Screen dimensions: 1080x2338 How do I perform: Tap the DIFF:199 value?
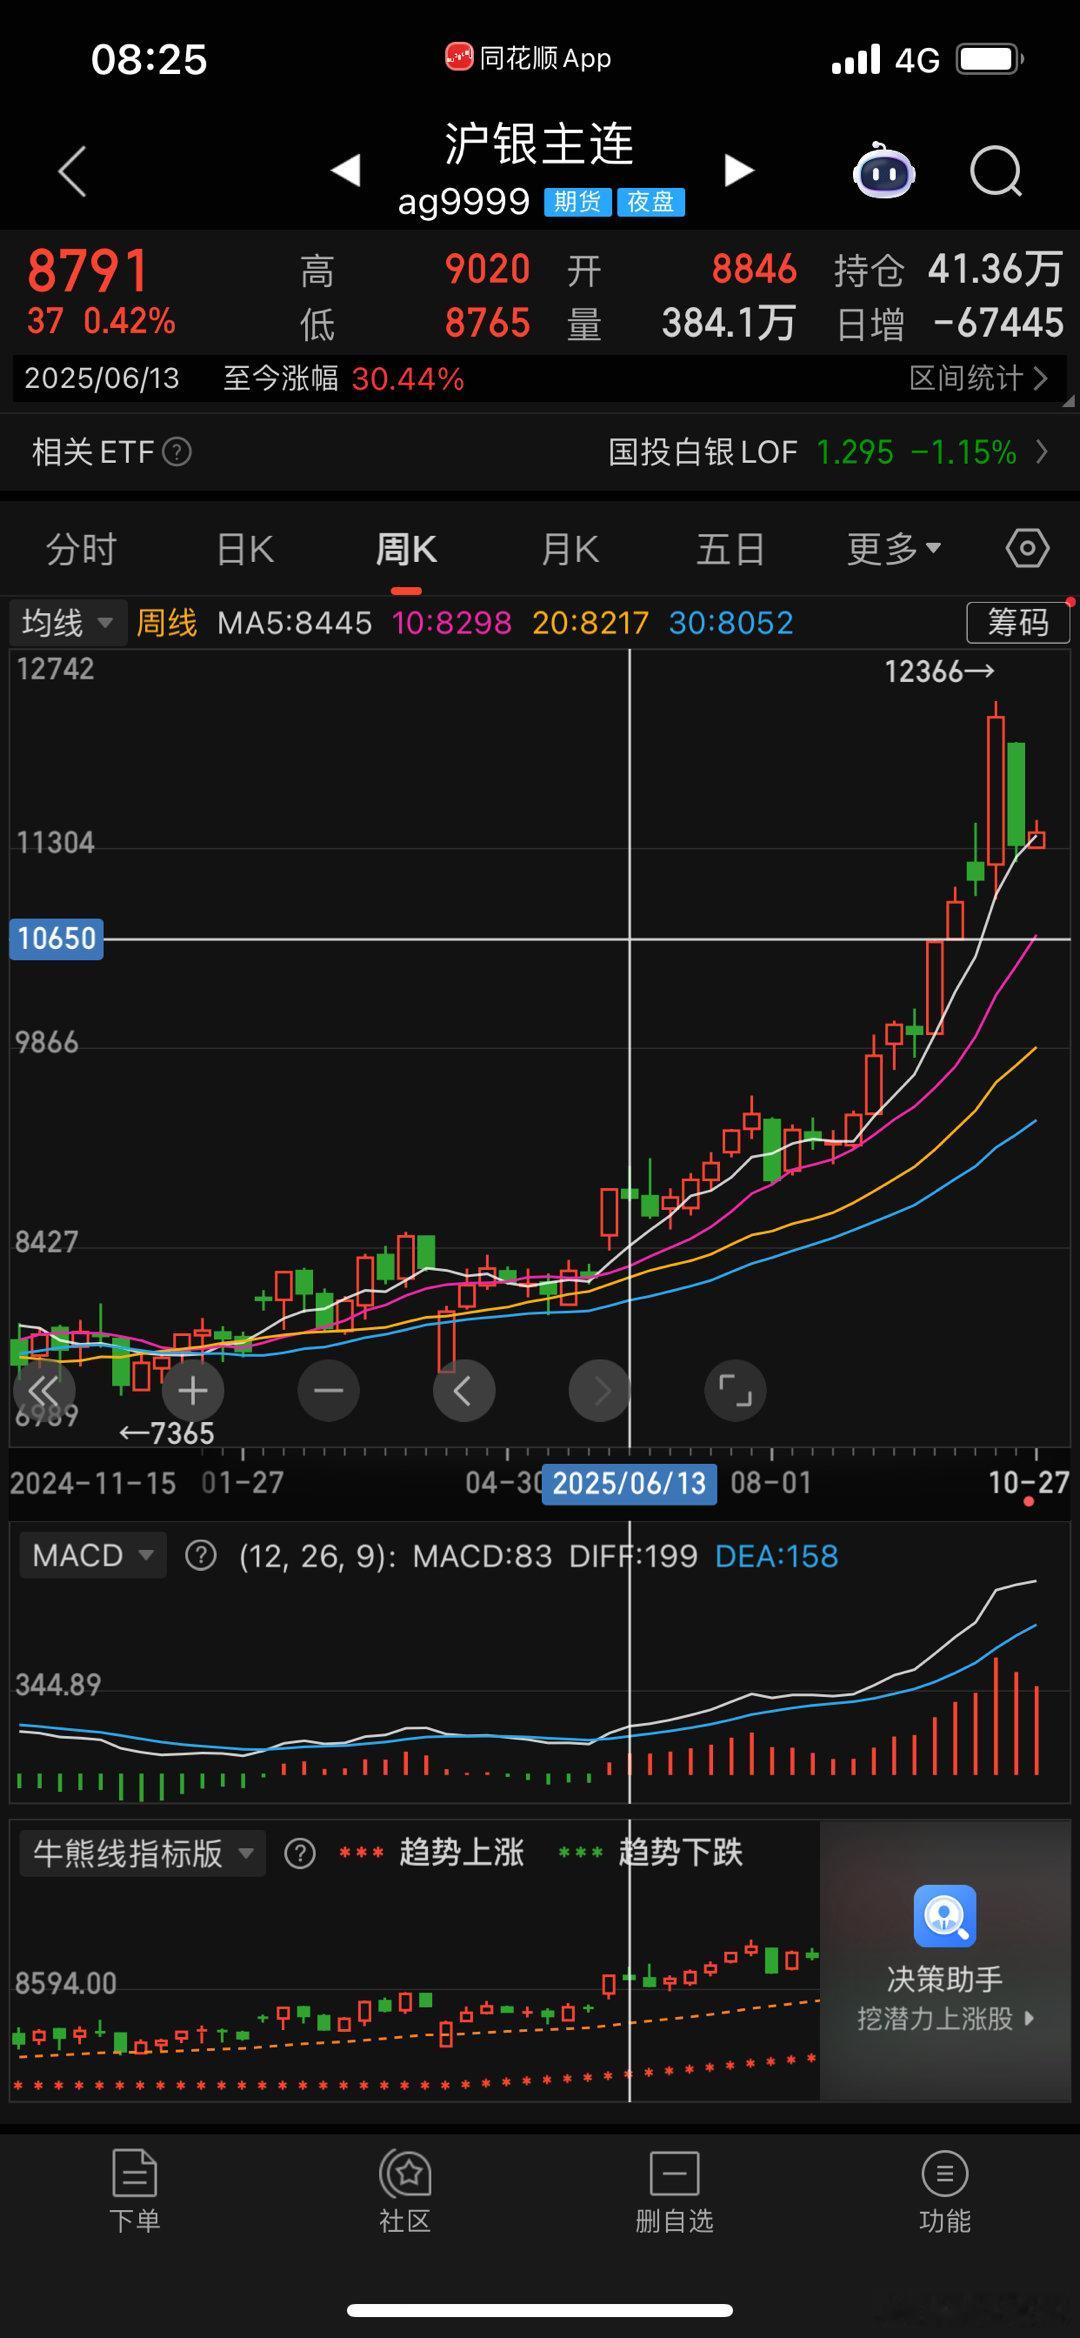(633, 1556)
